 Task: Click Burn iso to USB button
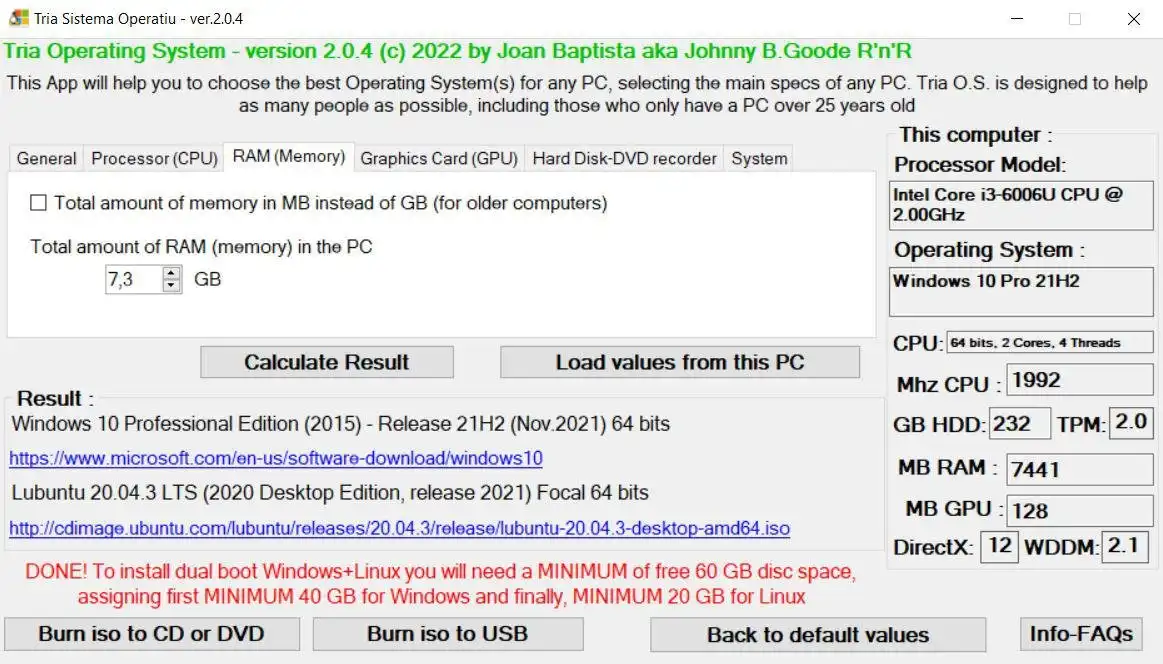(x=448, y=634)
